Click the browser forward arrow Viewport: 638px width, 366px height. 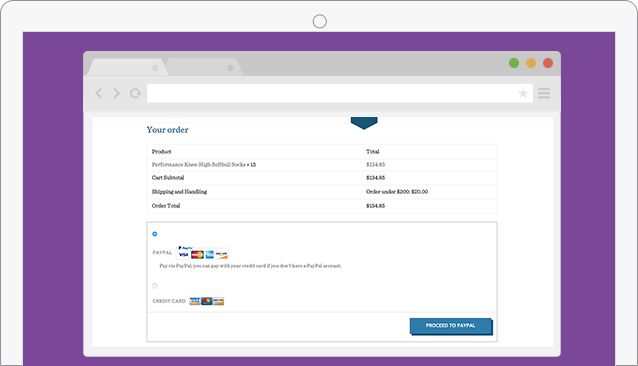(x=116, y=94)
